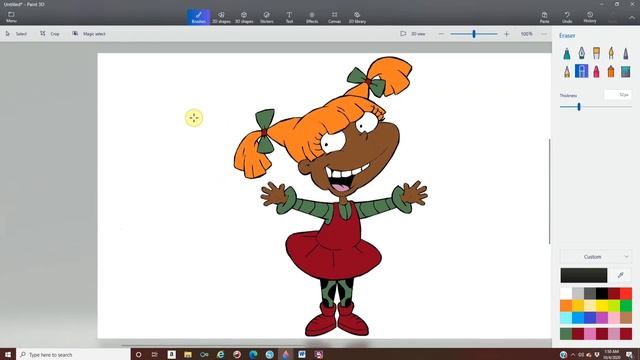Image resolution: width=640 pixels, height=360 pixels.
Task: Open the Effects tab
Action: point(312,17)
